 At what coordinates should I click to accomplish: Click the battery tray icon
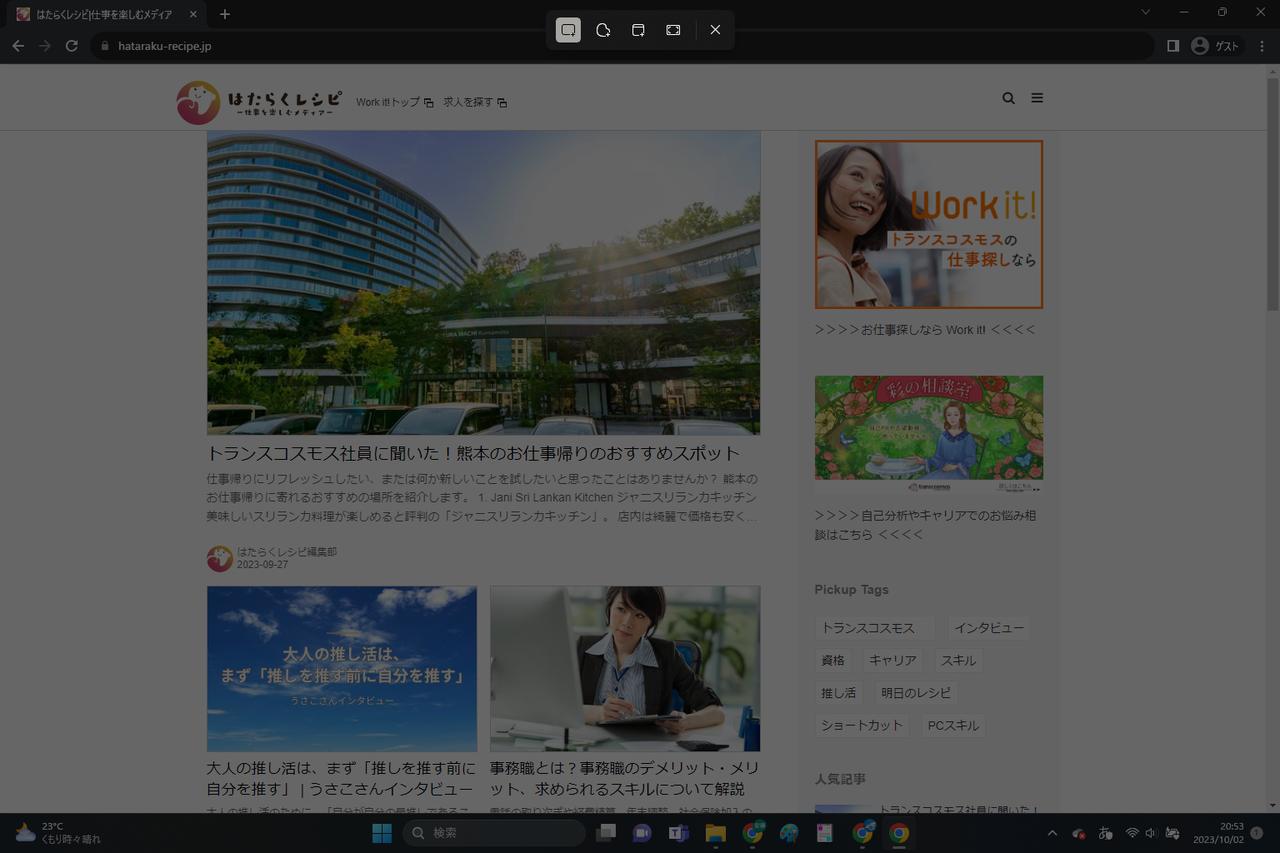1173,833
